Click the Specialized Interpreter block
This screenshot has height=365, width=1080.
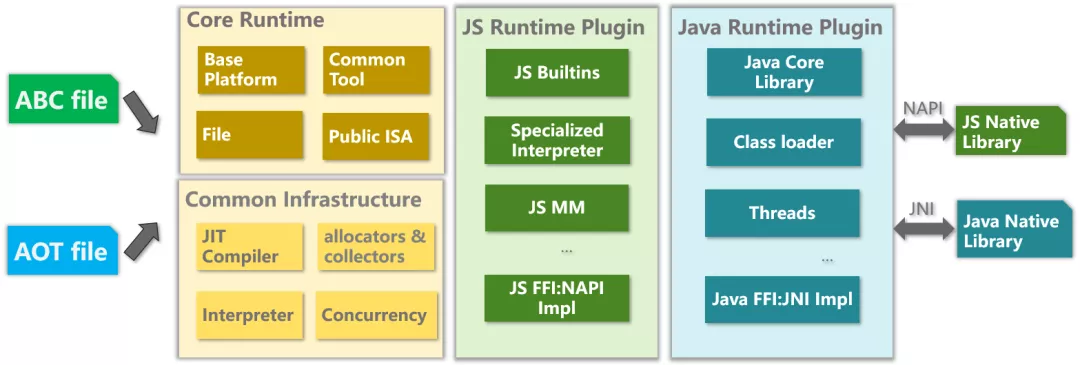(557, 140)
